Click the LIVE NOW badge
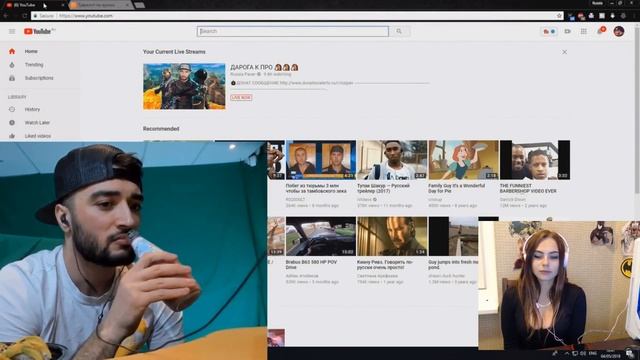Viewport: 640px width, 360px height. click(241, 97)
